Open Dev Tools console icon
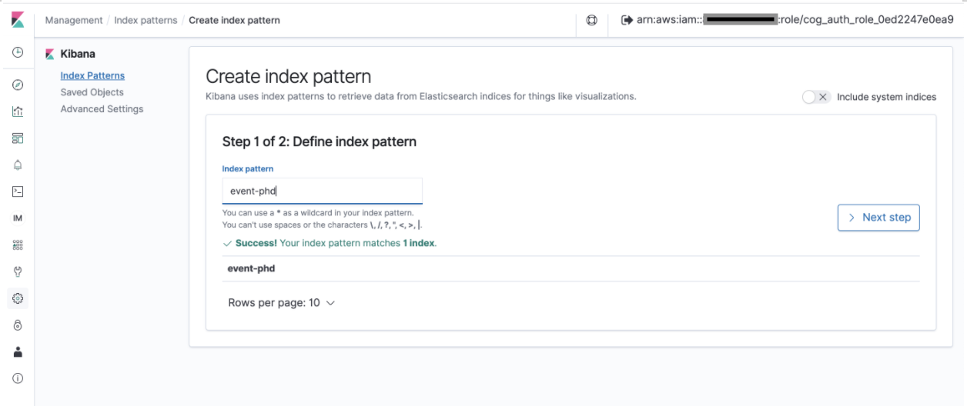Image resolution: width=968 pixels, height=406 pixels. [17, 191]
